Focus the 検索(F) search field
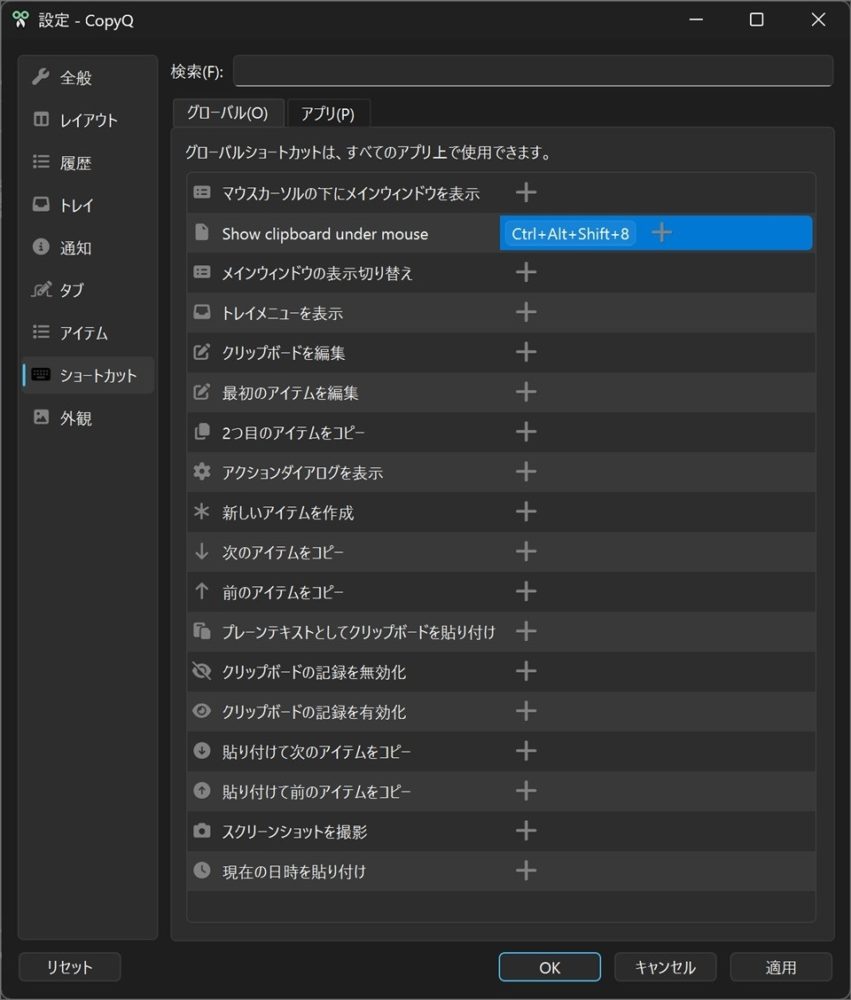The width and height of the screenshot is (851, 1000). pos(533,71)
